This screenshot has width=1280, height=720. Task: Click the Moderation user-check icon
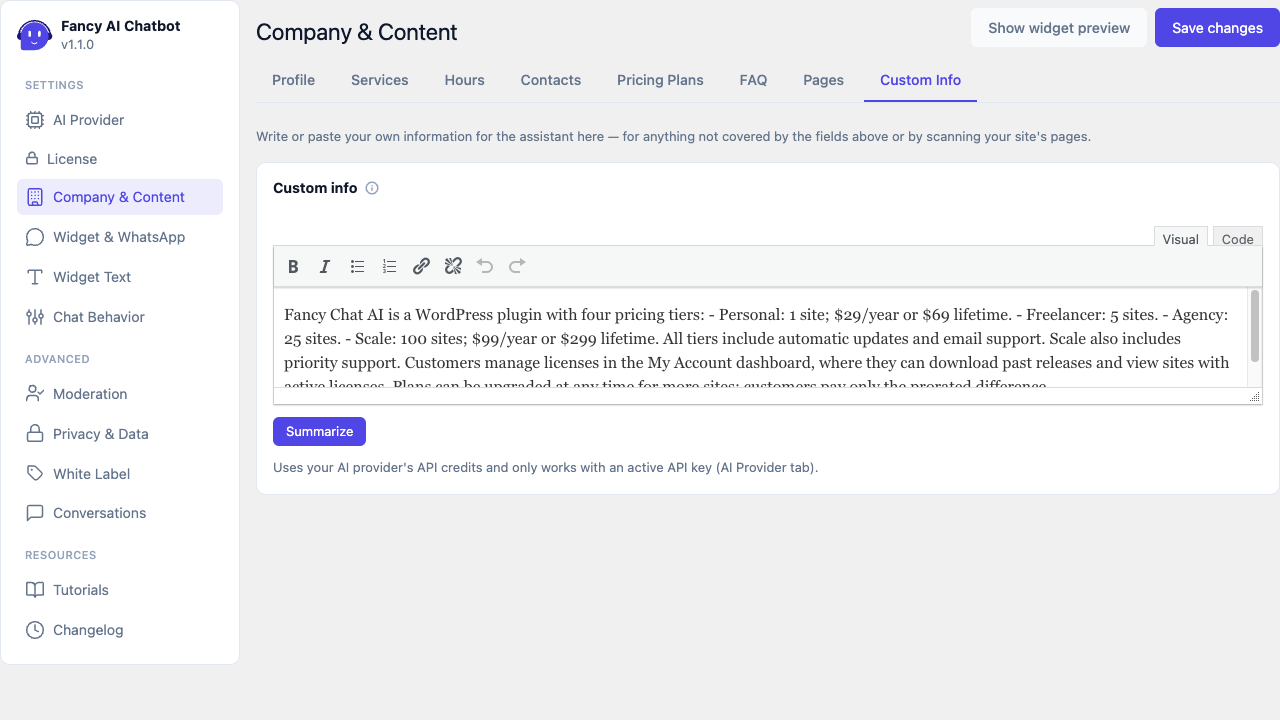click(x=35, y=394)
